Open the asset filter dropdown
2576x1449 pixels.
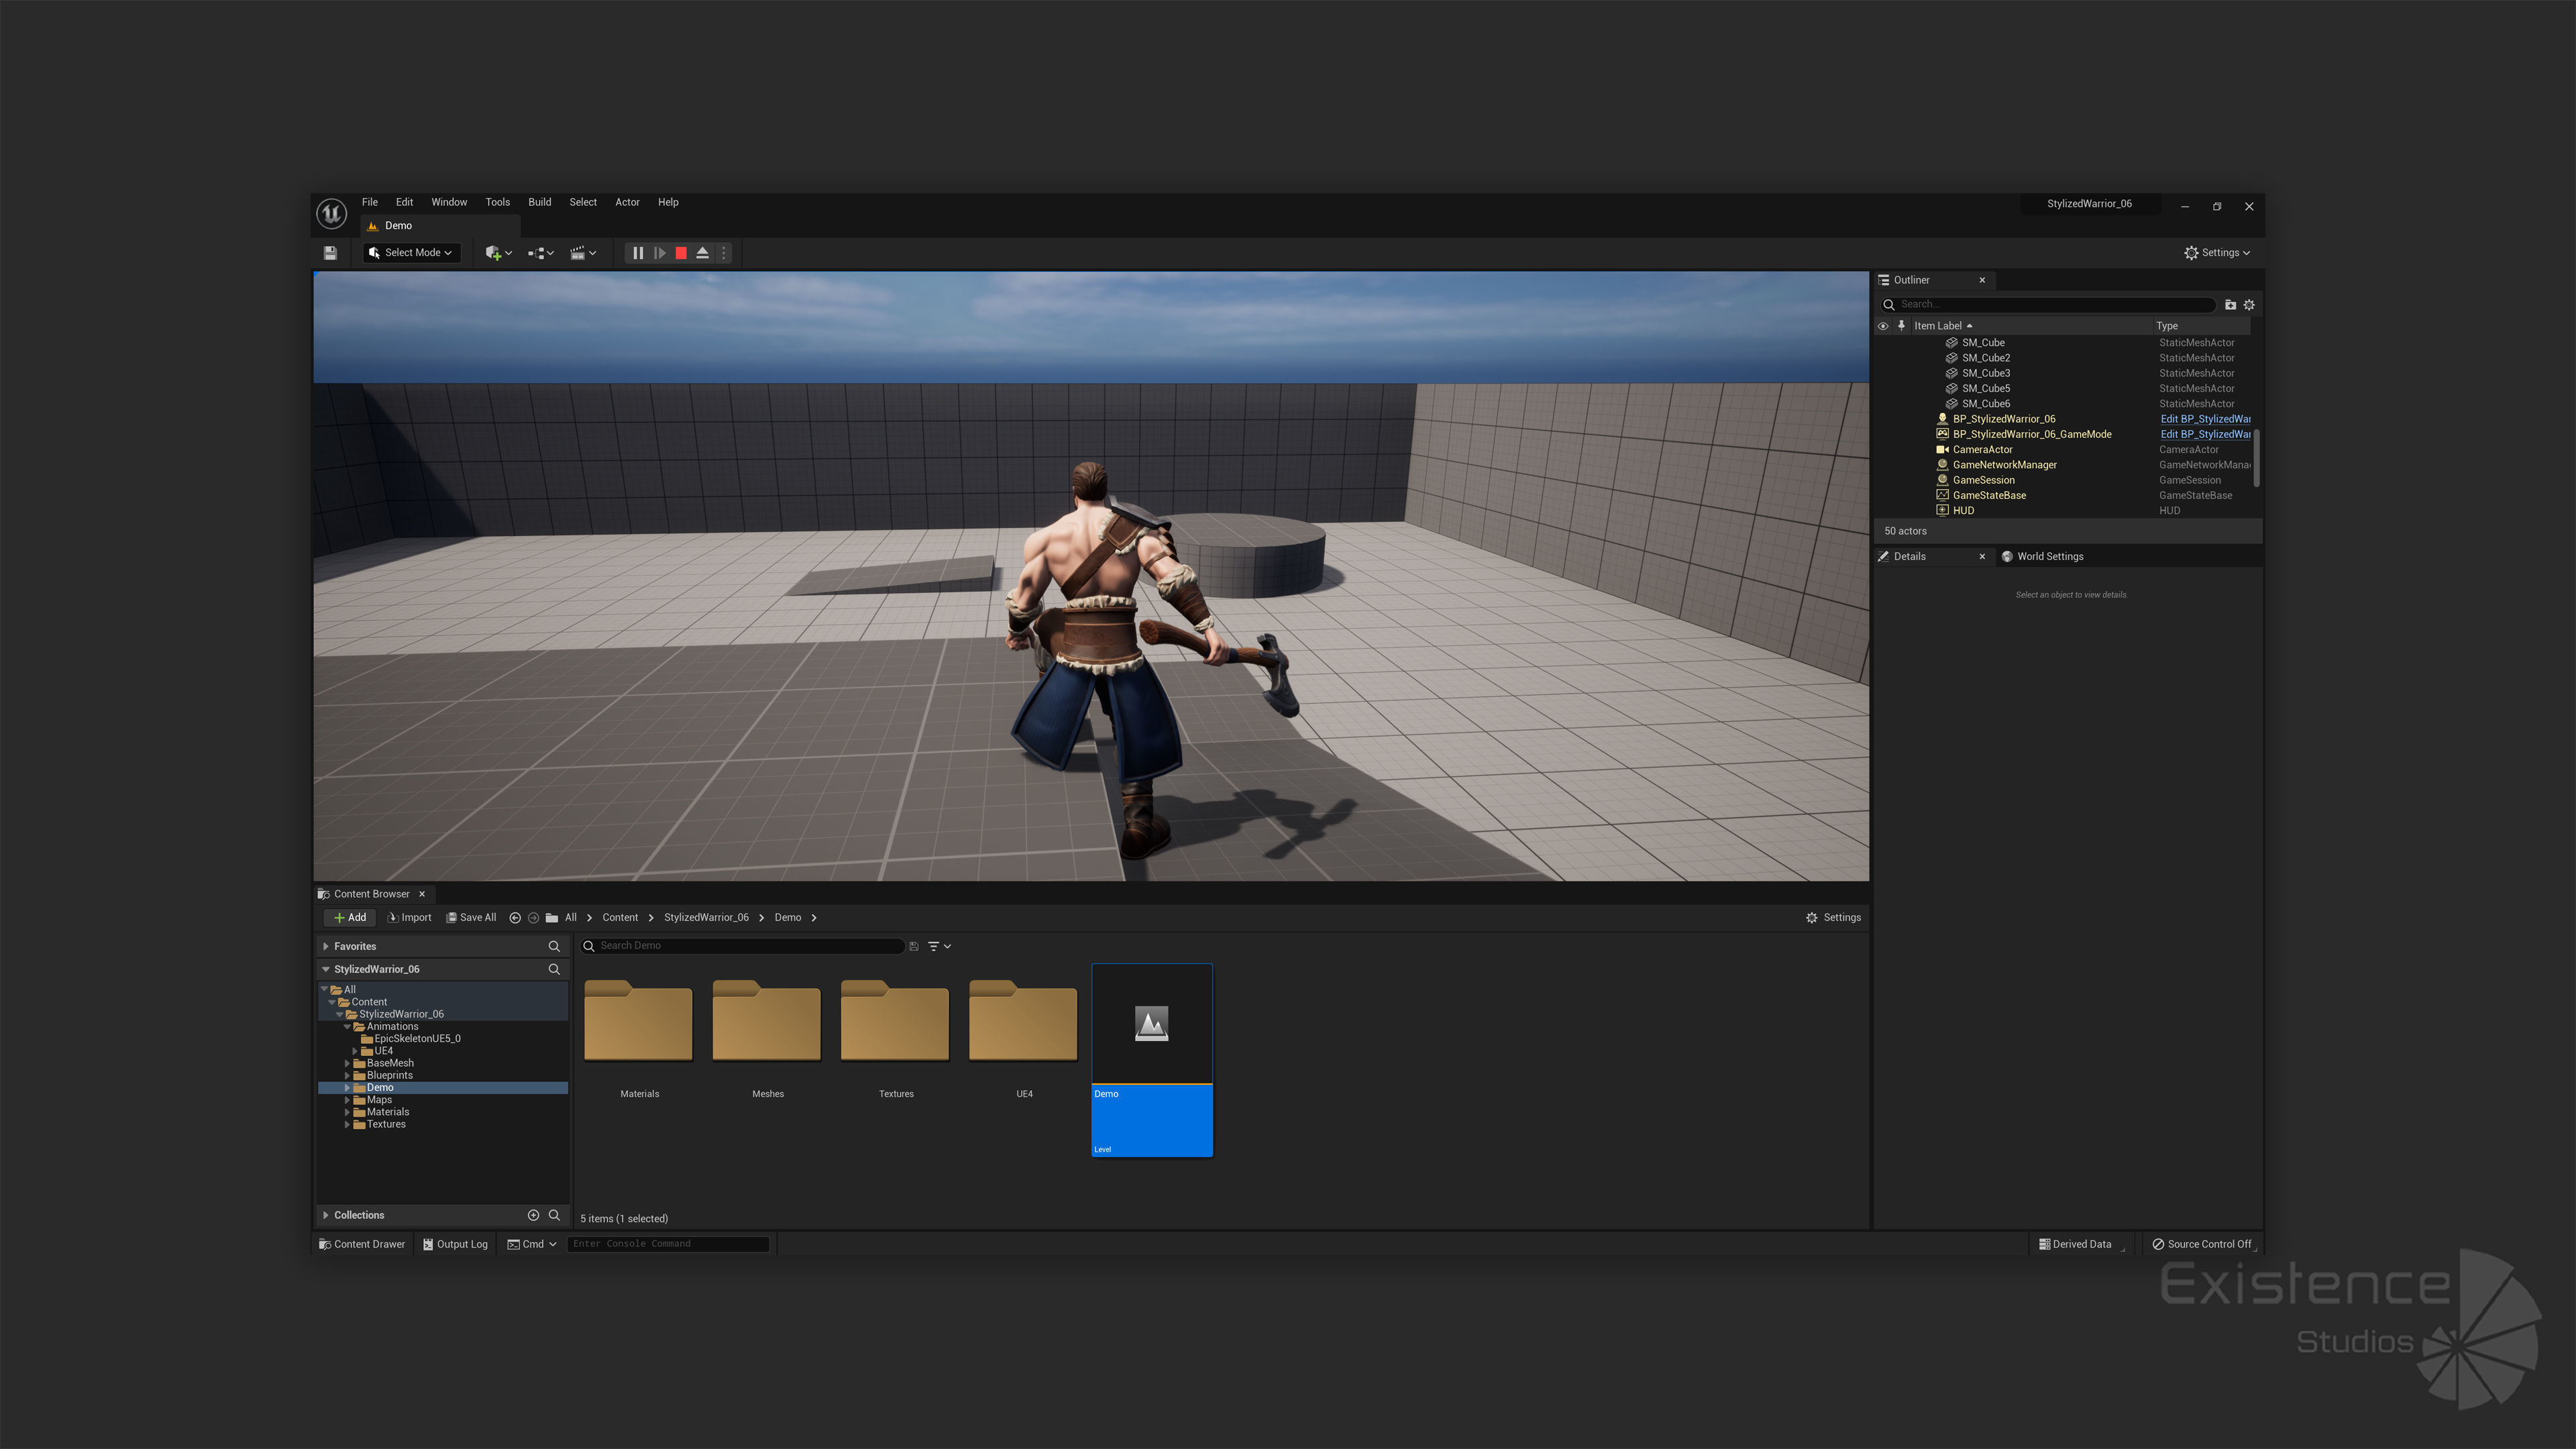pyautogui.click(x=939, y=946)
